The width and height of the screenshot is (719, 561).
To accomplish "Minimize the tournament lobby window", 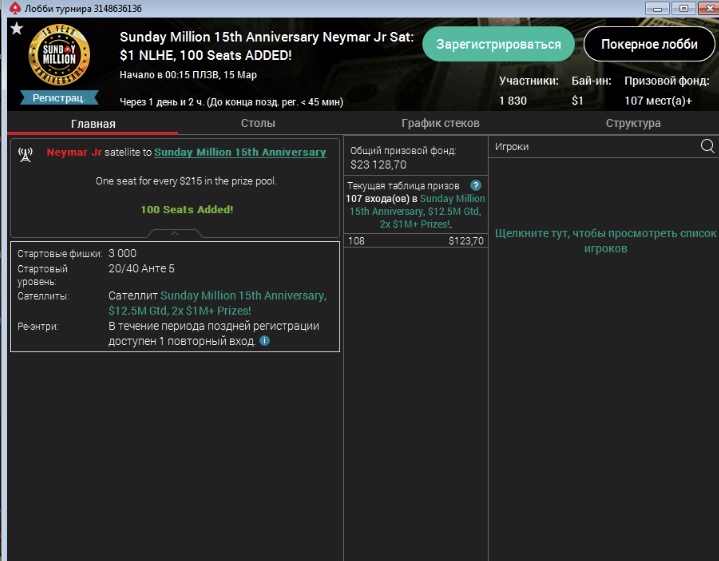I will (x=657, y=8).
